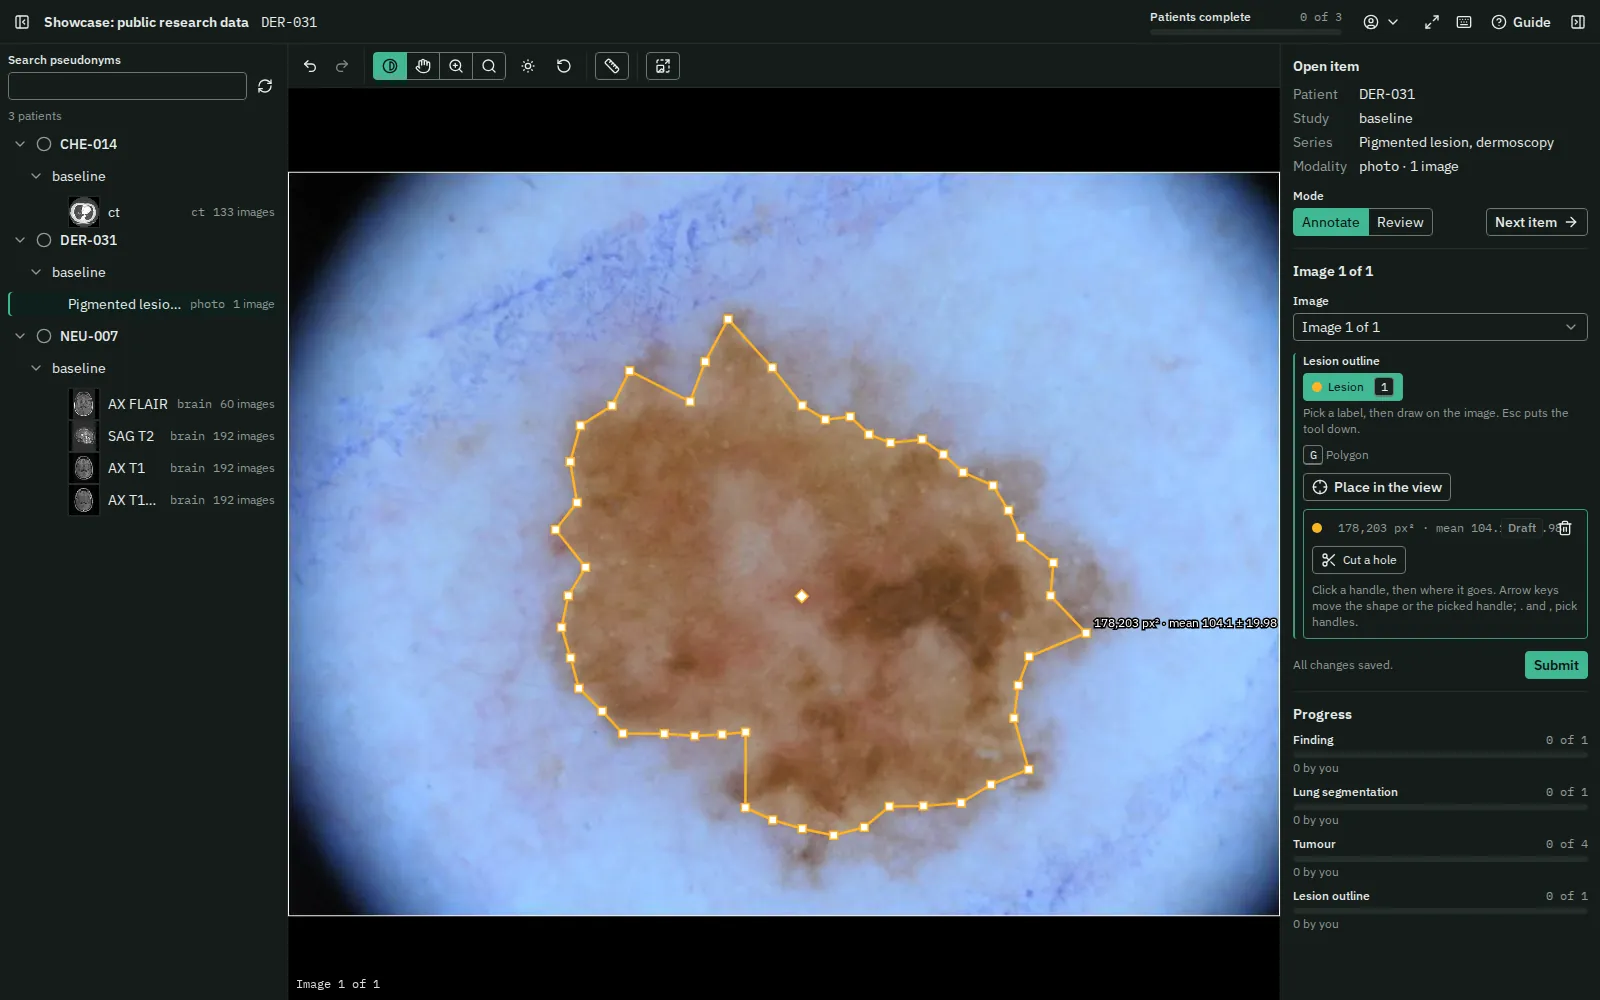
Task: Select the window/level contrast tool
Action: (x=390, y=66)
